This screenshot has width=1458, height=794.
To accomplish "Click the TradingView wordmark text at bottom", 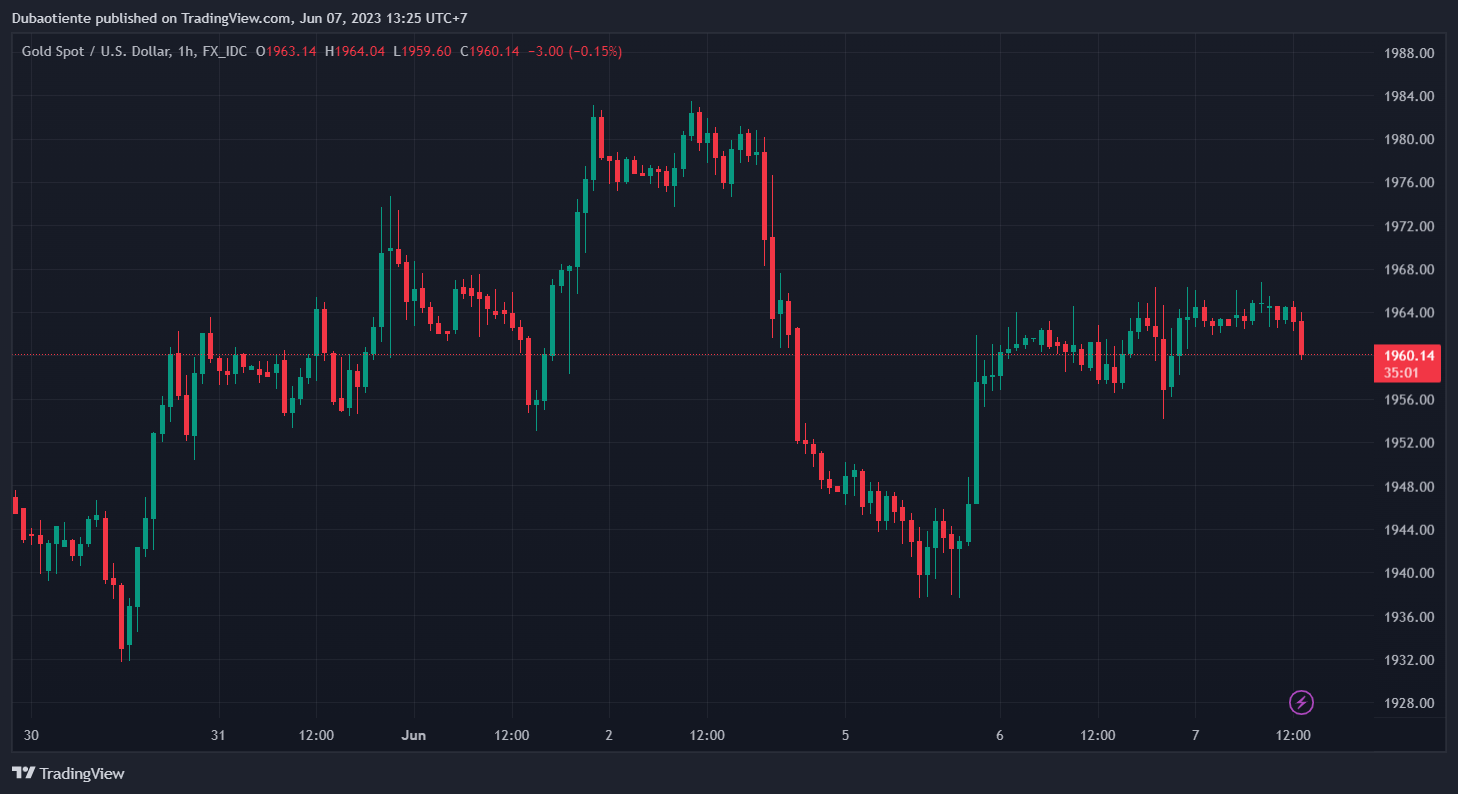I will [82, 773].
